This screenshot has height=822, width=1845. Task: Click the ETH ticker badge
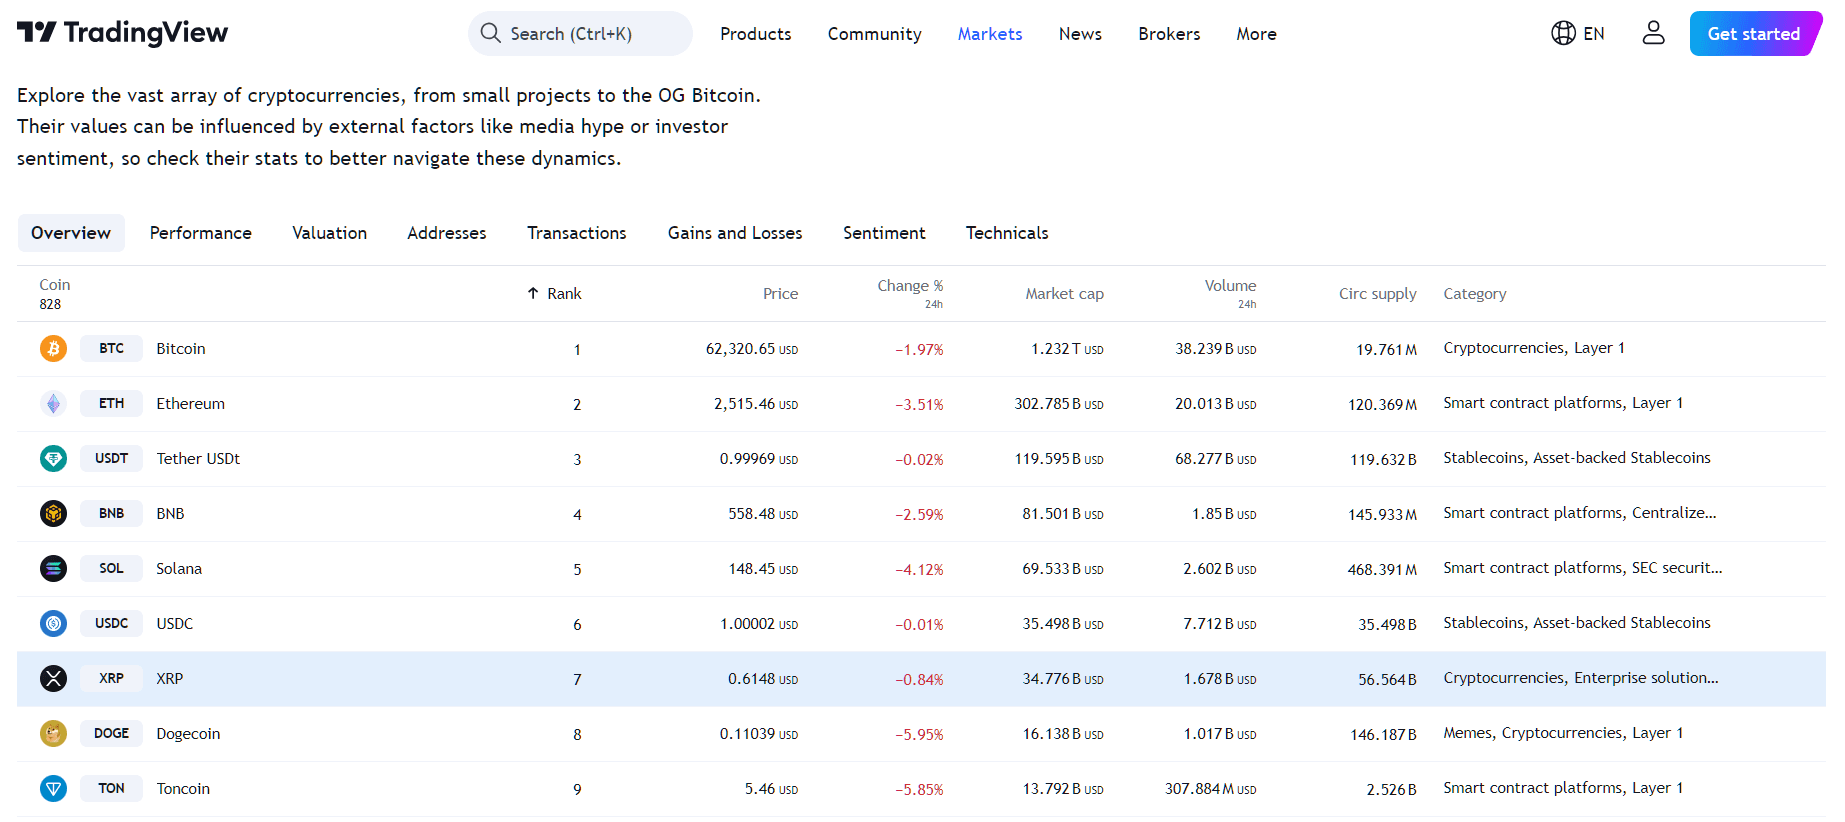111,403
